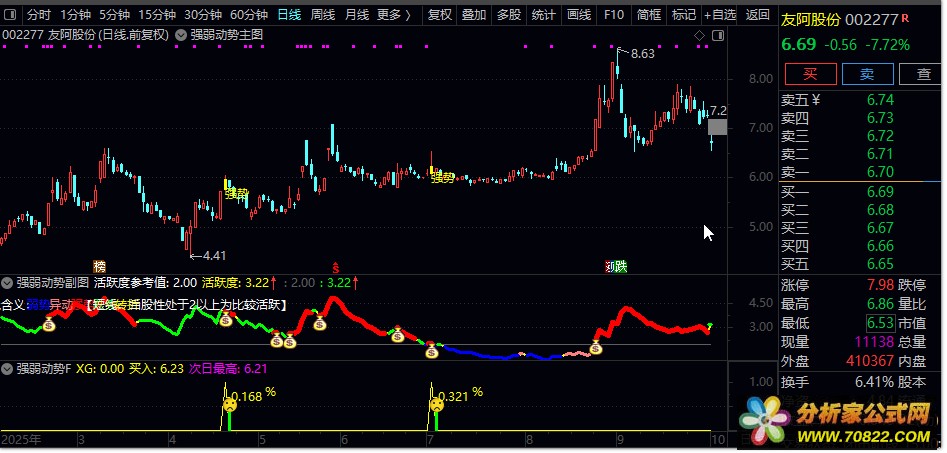Add stock with +自选 button
This screenshot has height=453, width=947.
click(720, 14)
